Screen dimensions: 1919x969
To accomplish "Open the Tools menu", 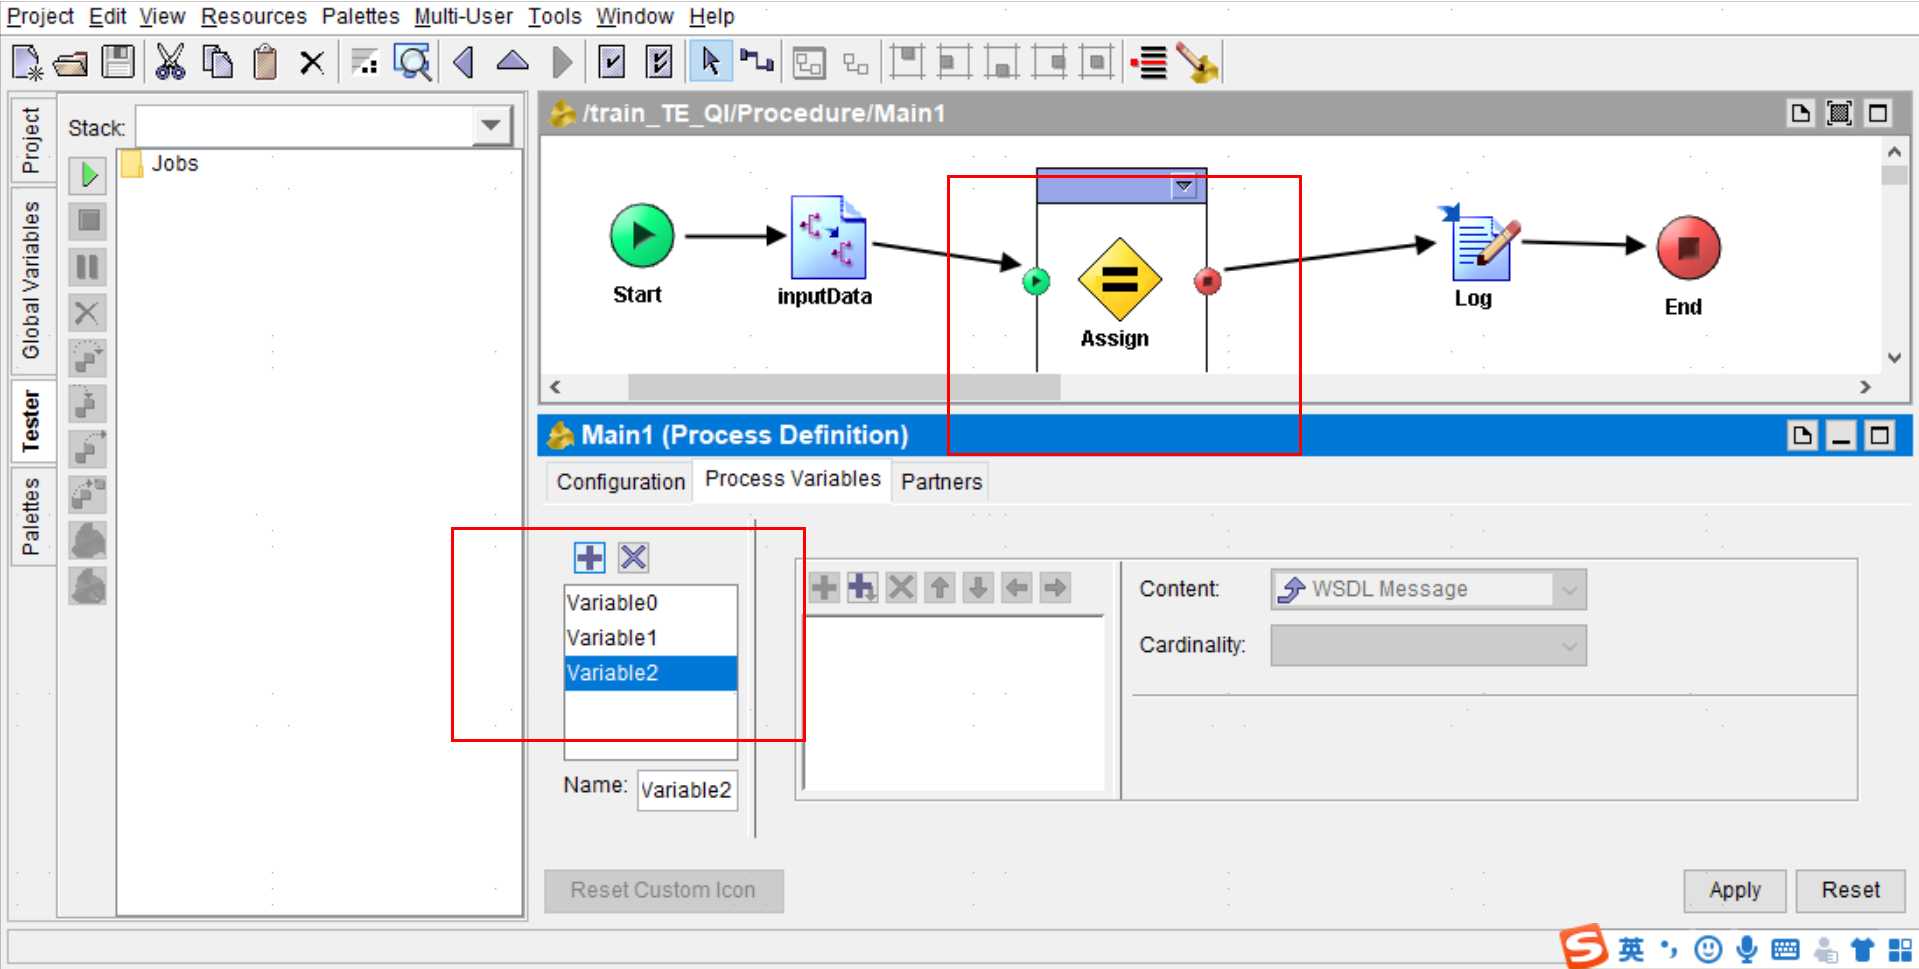I will 554,16.
